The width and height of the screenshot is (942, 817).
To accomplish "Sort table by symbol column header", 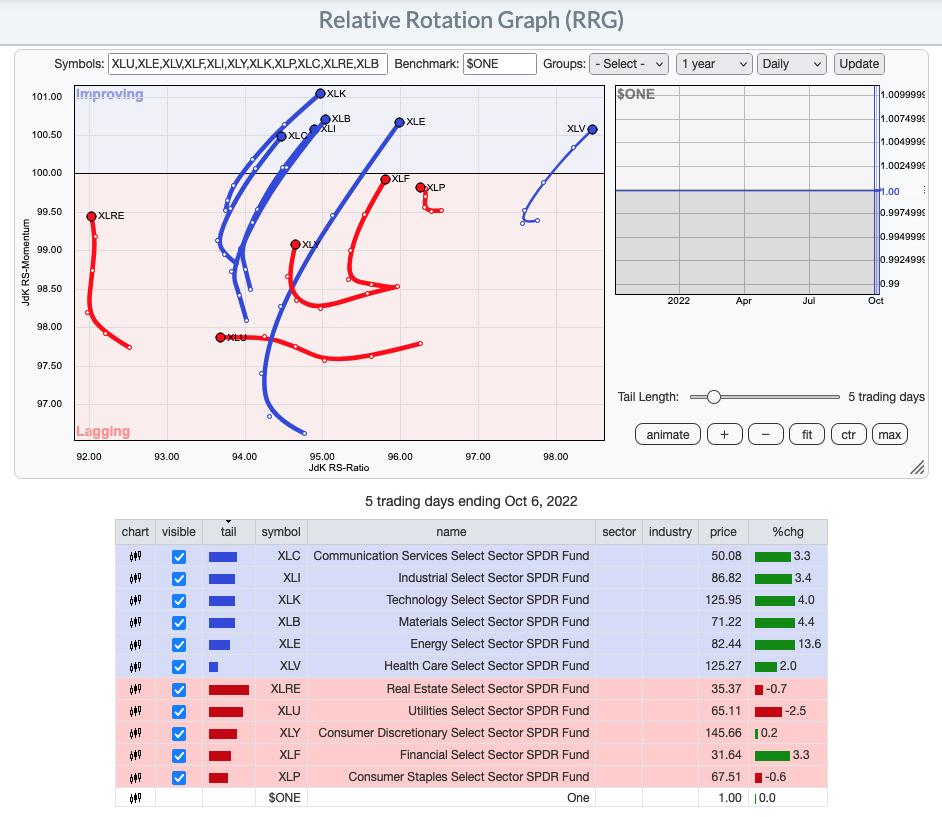I will (281, 532).
